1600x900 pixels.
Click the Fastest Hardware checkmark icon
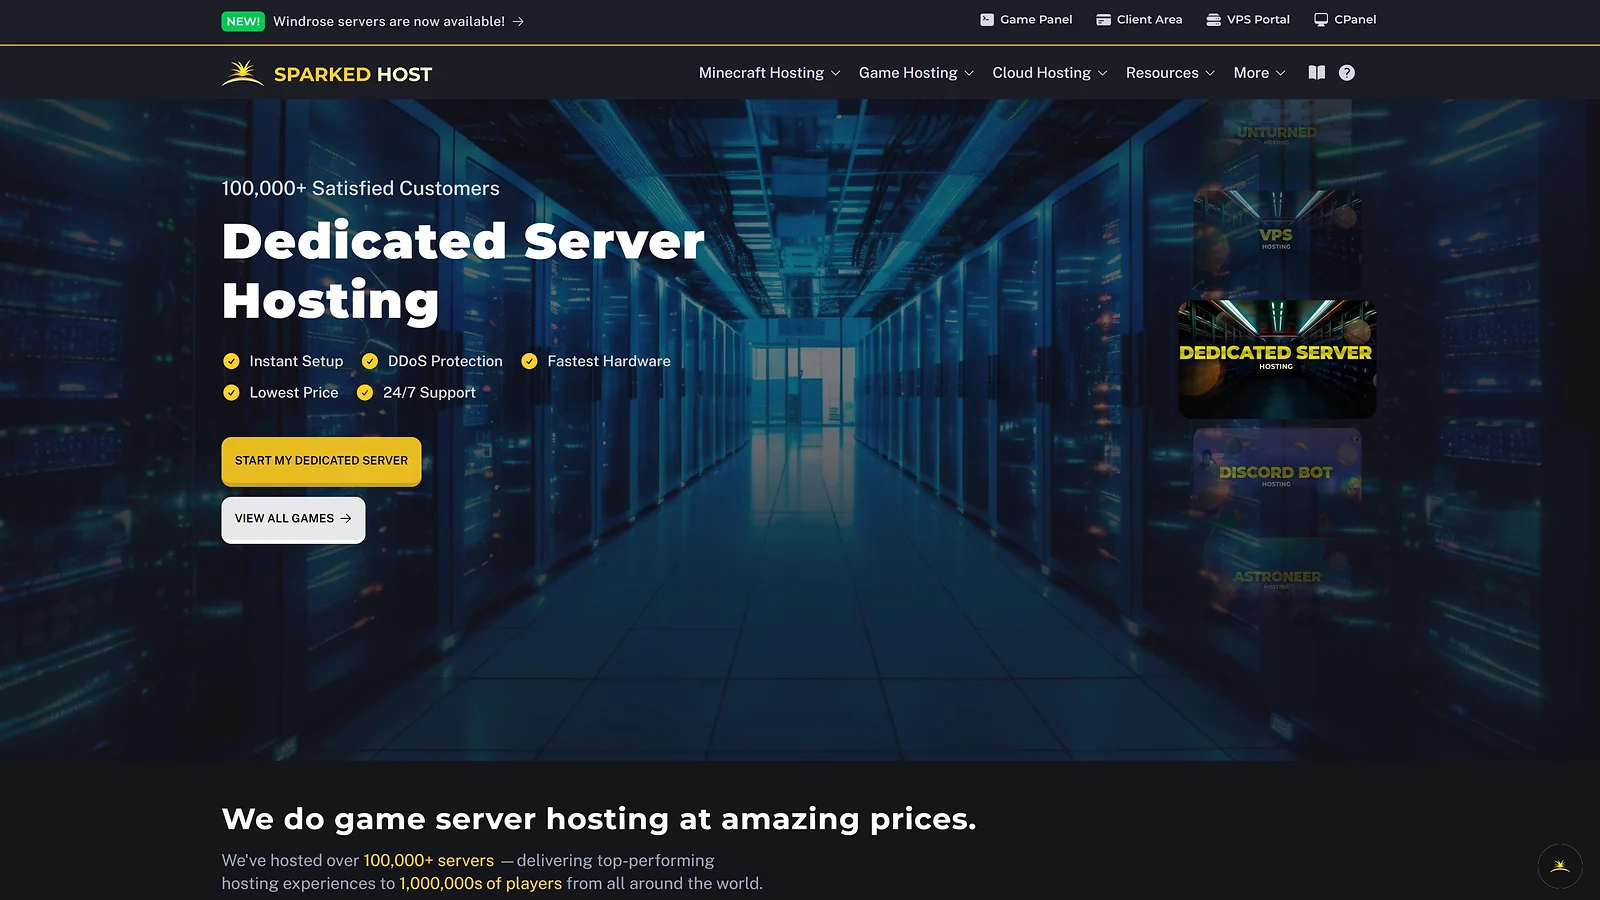pyautogui.click(x=529, y=361)
